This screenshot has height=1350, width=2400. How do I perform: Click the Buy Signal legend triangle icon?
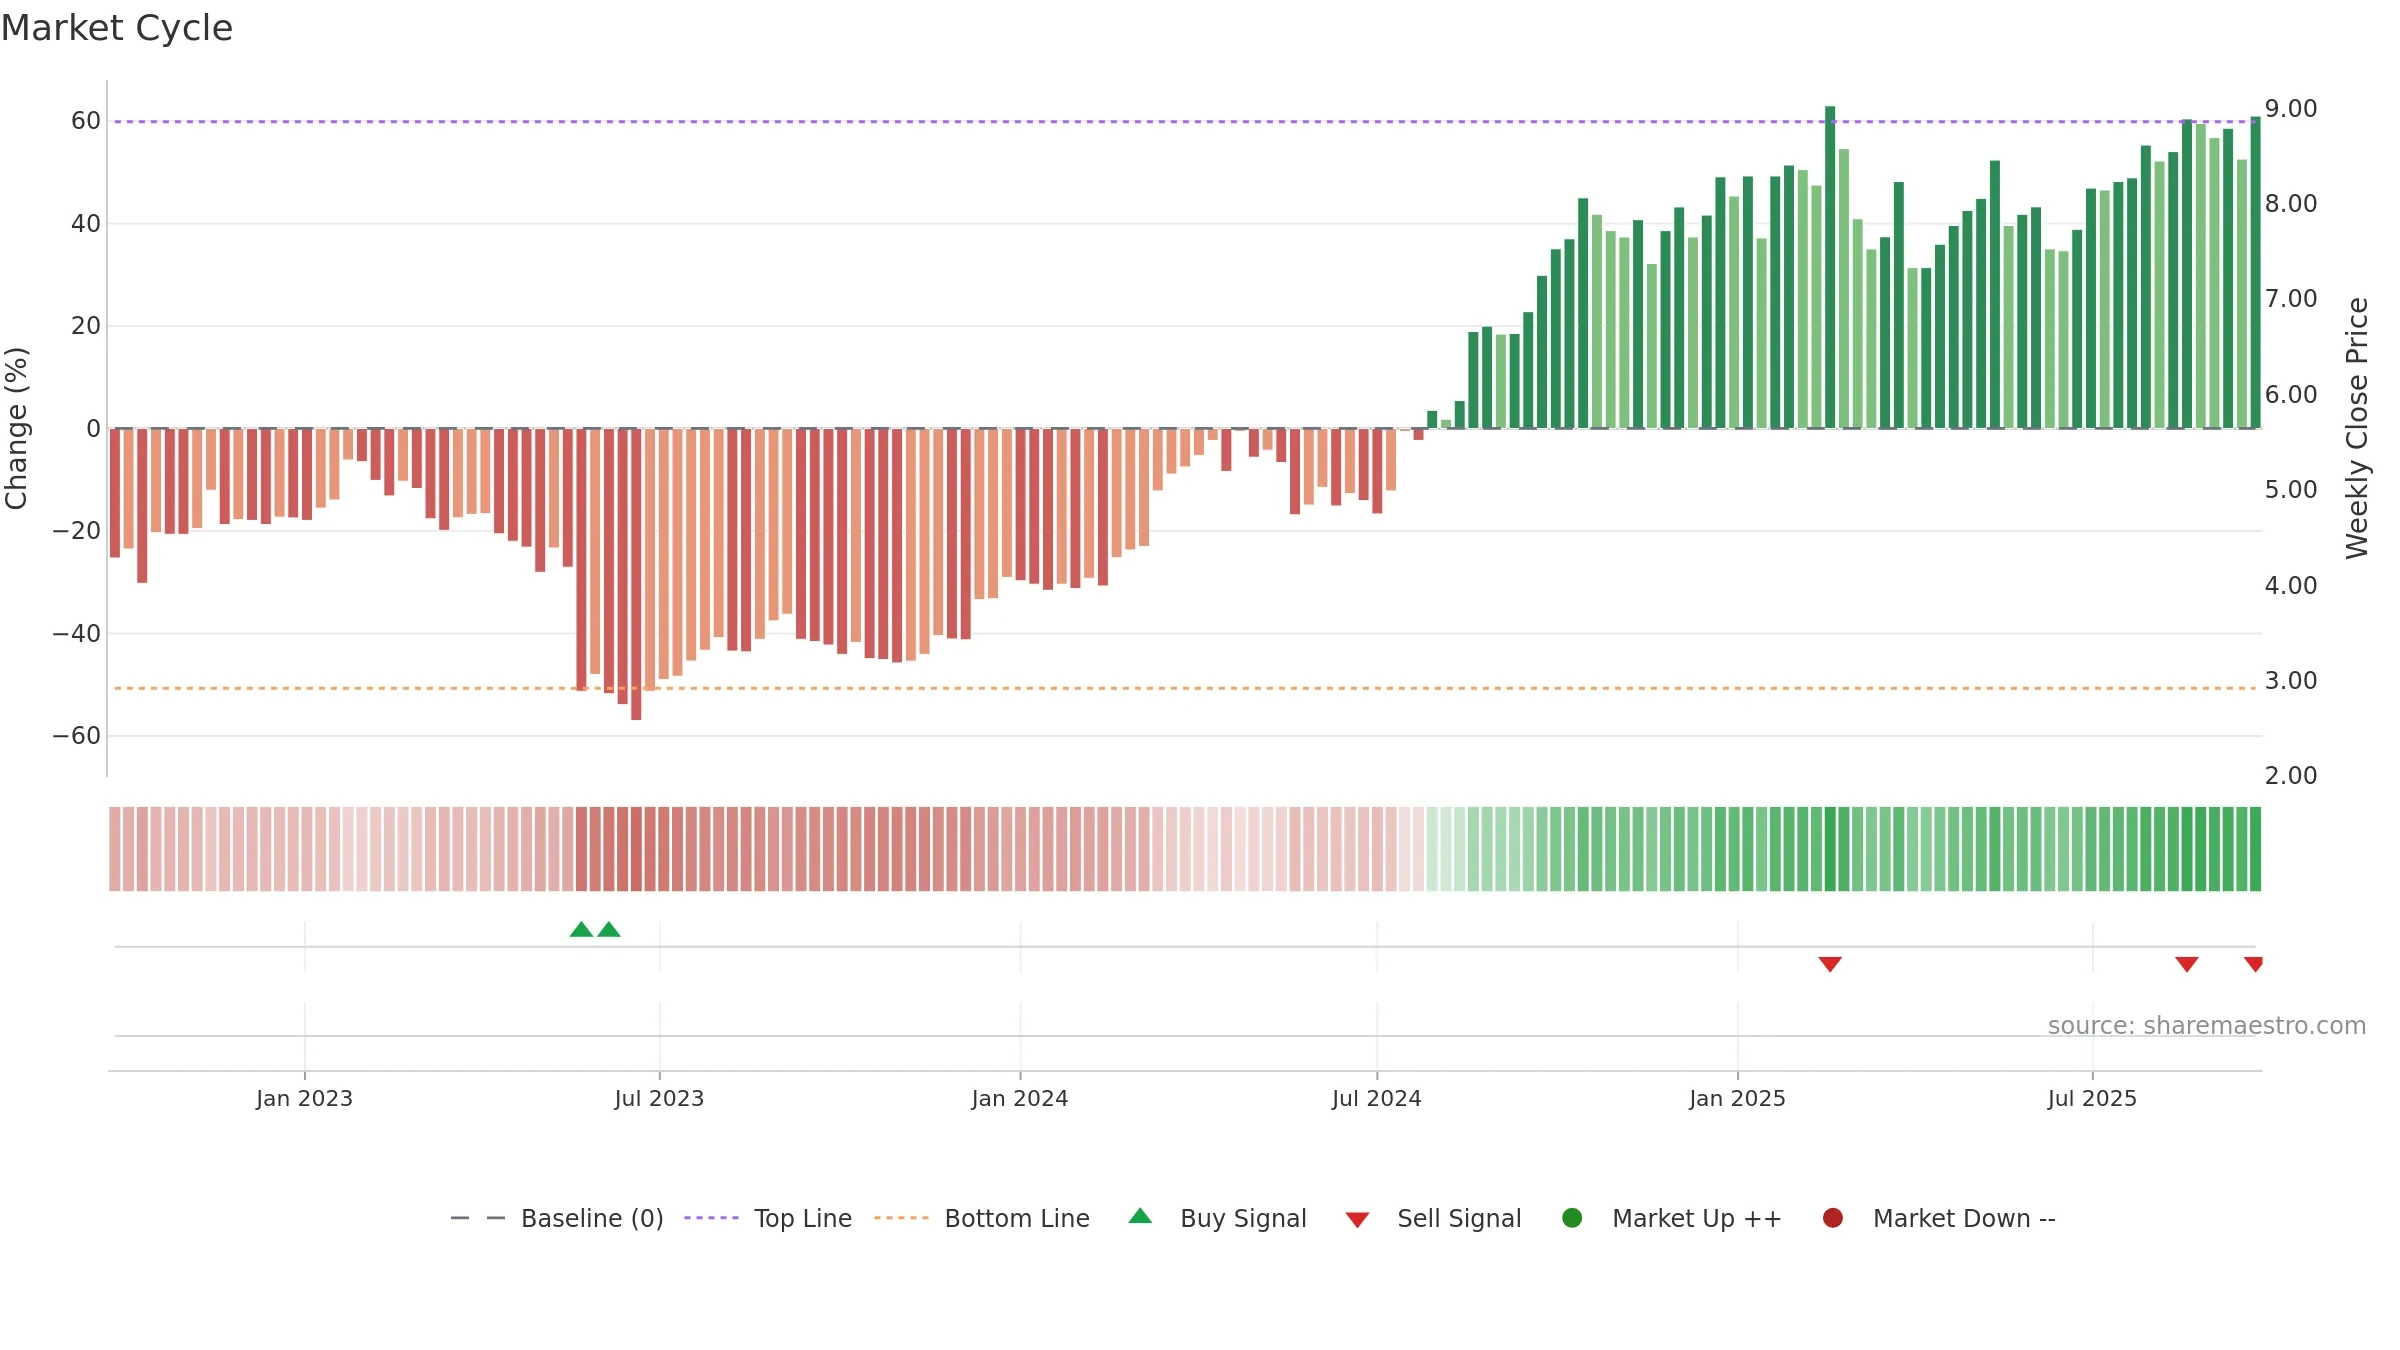pyautogui.click(x=1140, y=1216)
